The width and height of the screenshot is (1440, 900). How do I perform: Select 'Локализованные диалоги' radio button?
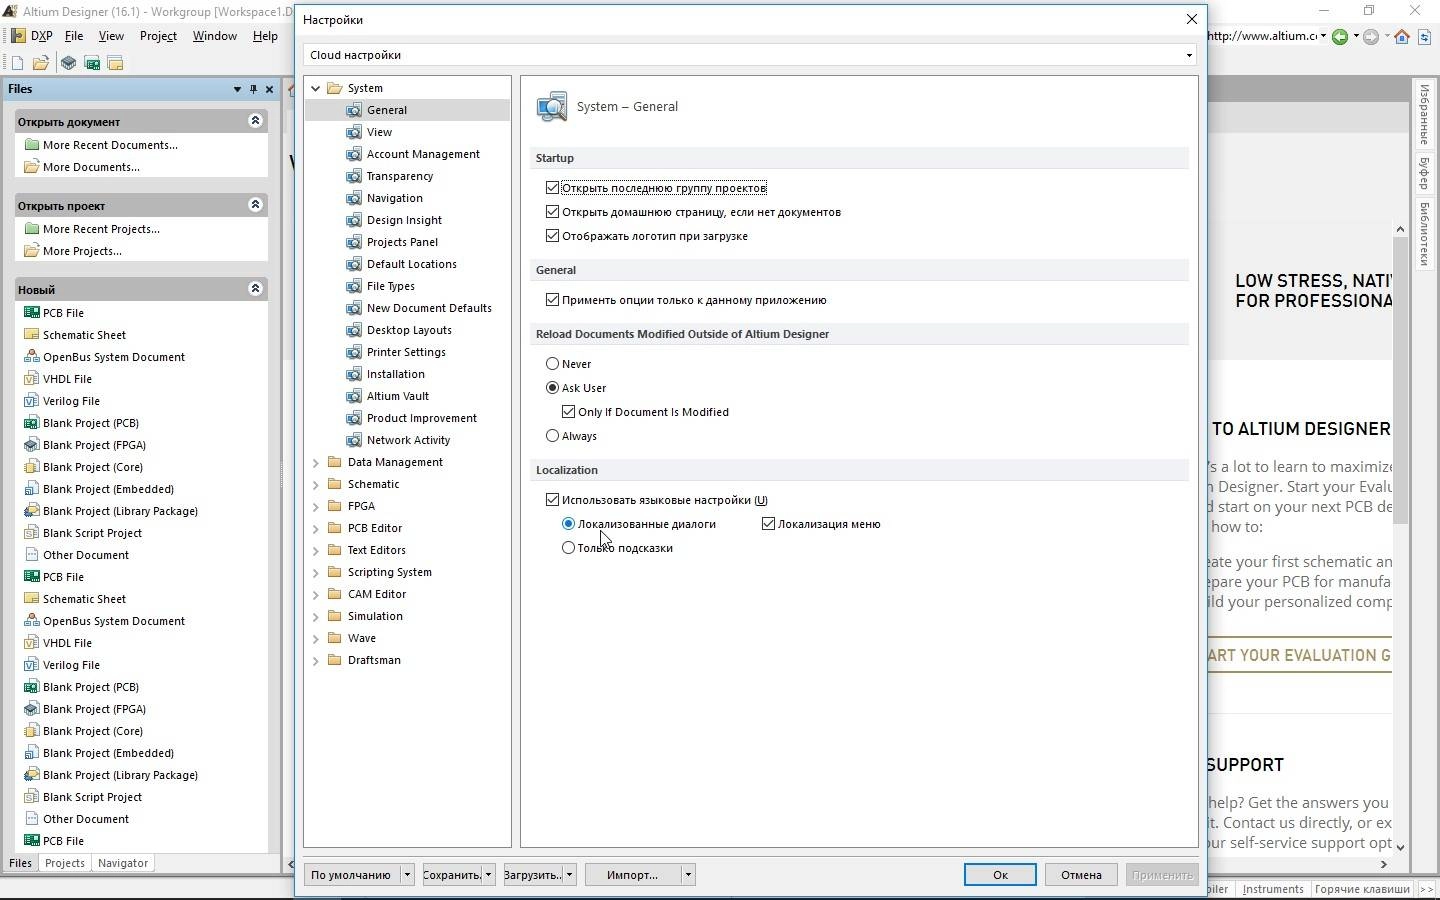pyautogui.click(x=568, y=524)
